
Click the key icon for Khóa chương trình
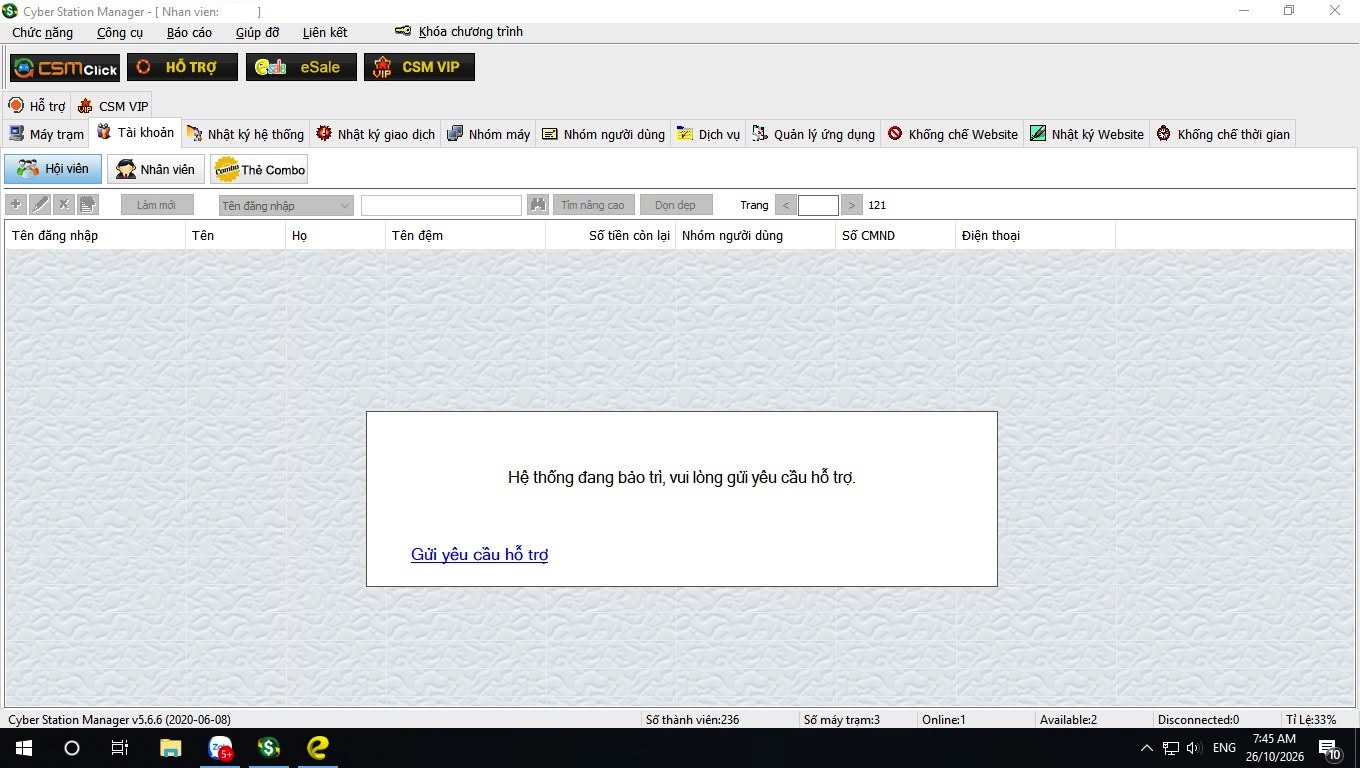pyautogui.click(x=403, y=31)
